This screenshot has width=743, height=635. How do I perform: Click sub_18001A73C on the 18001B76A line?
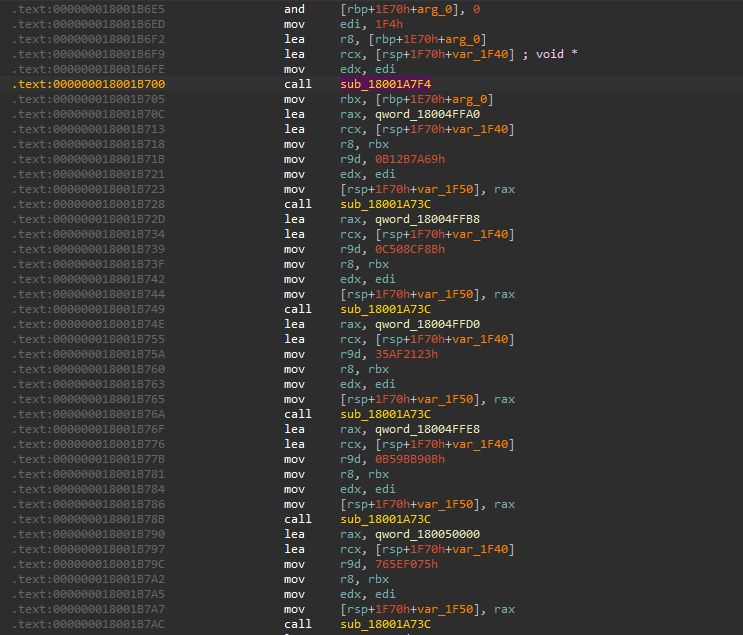click(385, 414)
